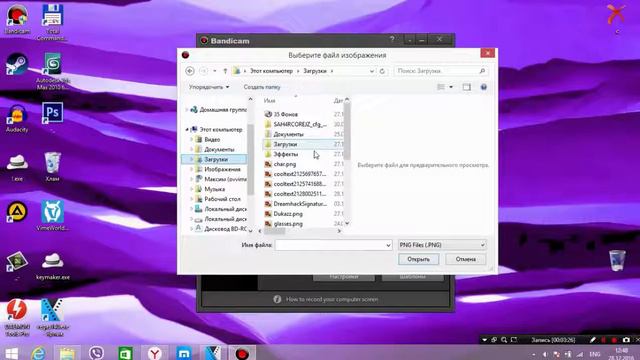Image resolution: width=640 pixels, height=360 pixels.
Task: Launch Steam from the desktop
Action: (17, 64)
